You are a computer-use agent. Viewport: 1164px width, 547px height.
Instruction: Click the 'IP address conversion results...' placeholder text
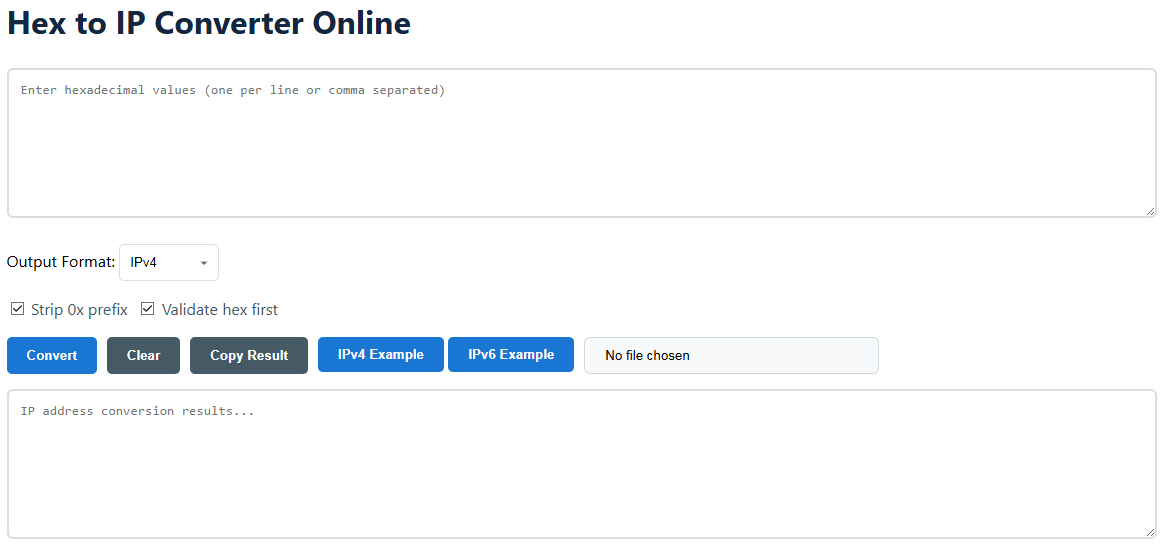click(137, 411)
